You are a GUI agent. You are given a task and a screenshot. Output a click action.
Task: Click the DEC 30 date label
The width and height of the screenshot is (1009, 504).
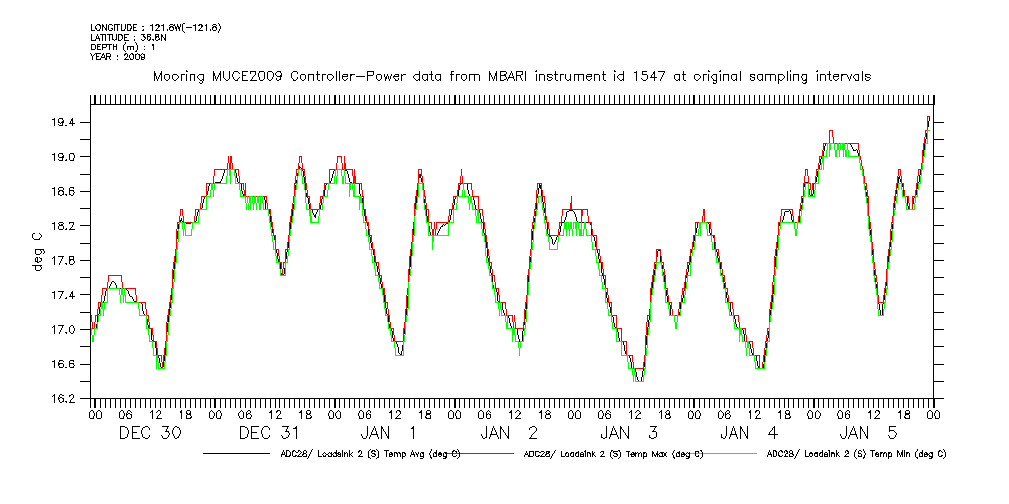coord(150,433)
